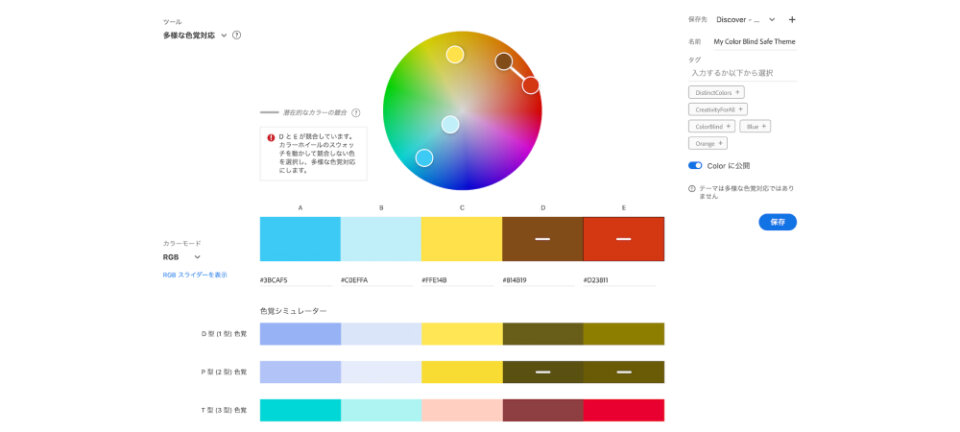Click the blue 保存 button
This screenshot has height=432, width=960.
click(777, 222)
